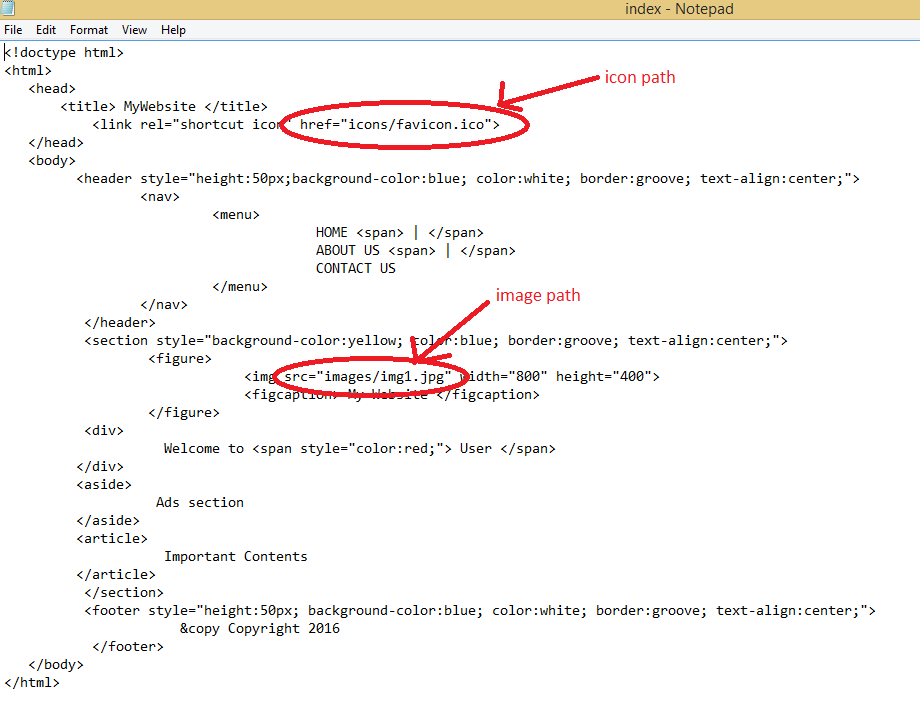
Task: Click the 'Ads section' text
Action: click(199, 502)
